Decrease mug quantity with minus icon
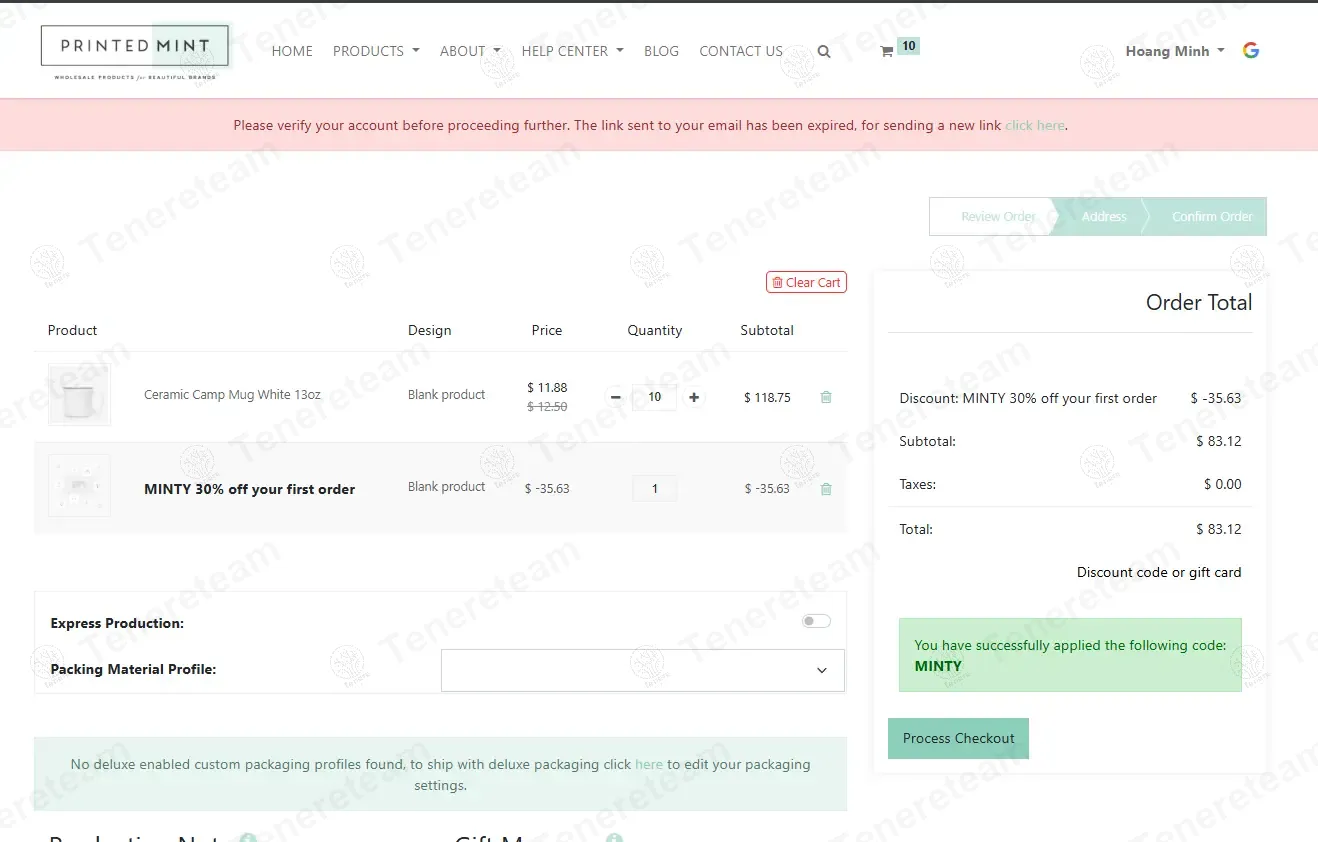The width and height of the screenshot is (1318, 842). (616, 397)
